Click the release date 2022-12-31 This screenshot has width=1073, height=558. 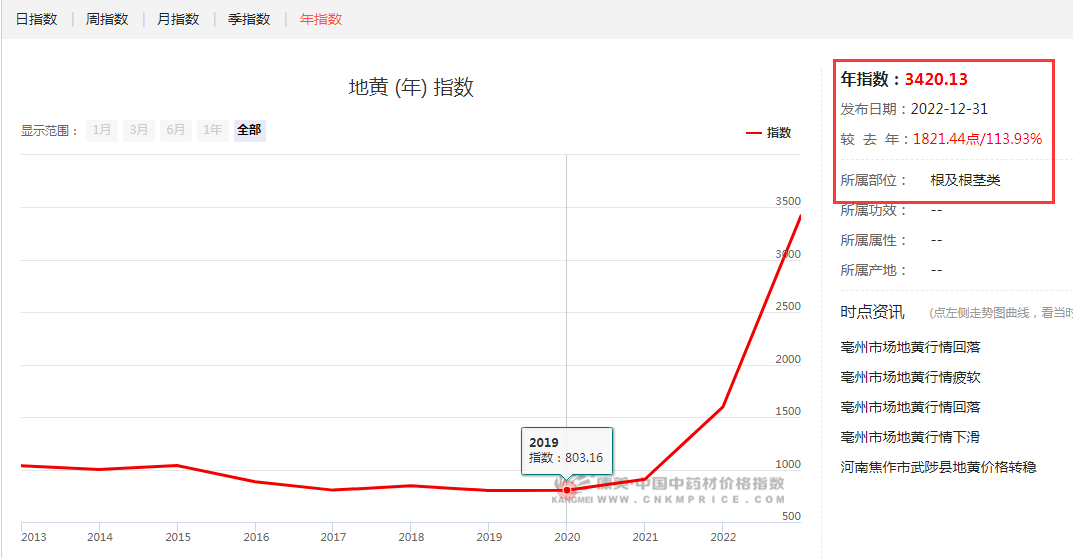pyautogui.click(x=949, y=109)
